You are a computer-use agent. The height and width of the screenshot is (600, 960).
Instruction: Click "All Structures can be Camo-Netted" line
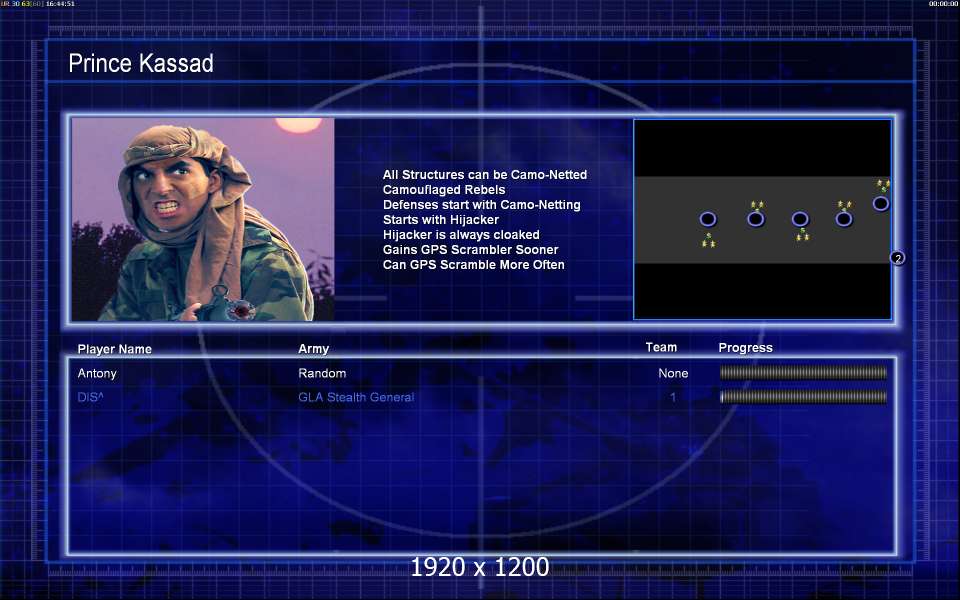pos(485,174)
